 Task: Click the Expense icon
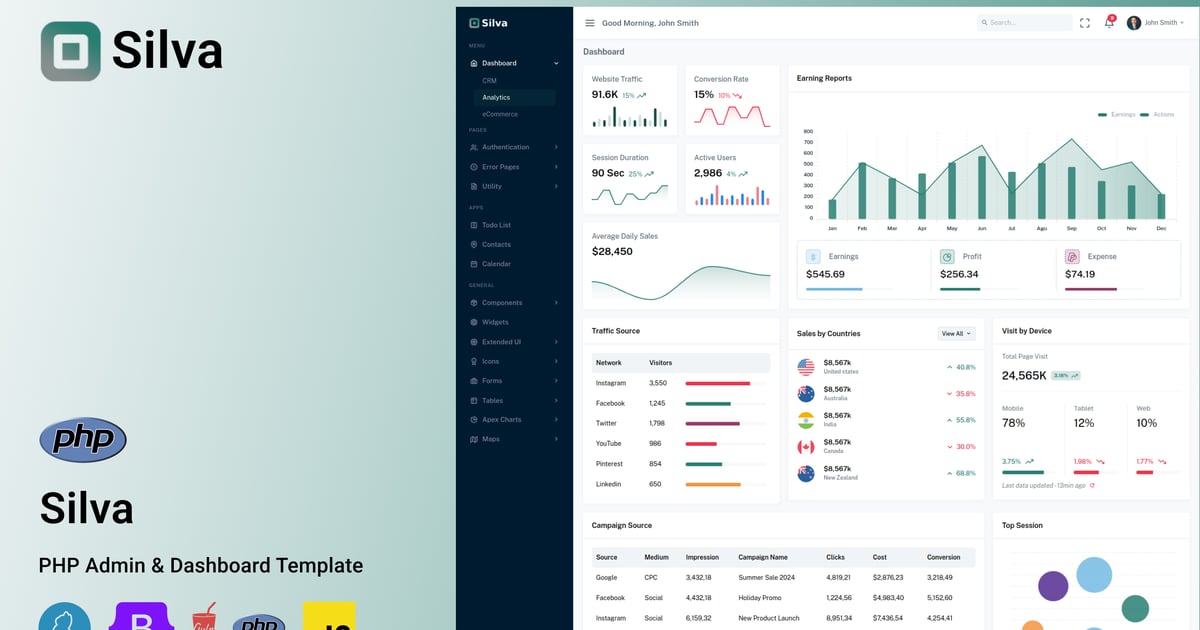point(1072,257)
